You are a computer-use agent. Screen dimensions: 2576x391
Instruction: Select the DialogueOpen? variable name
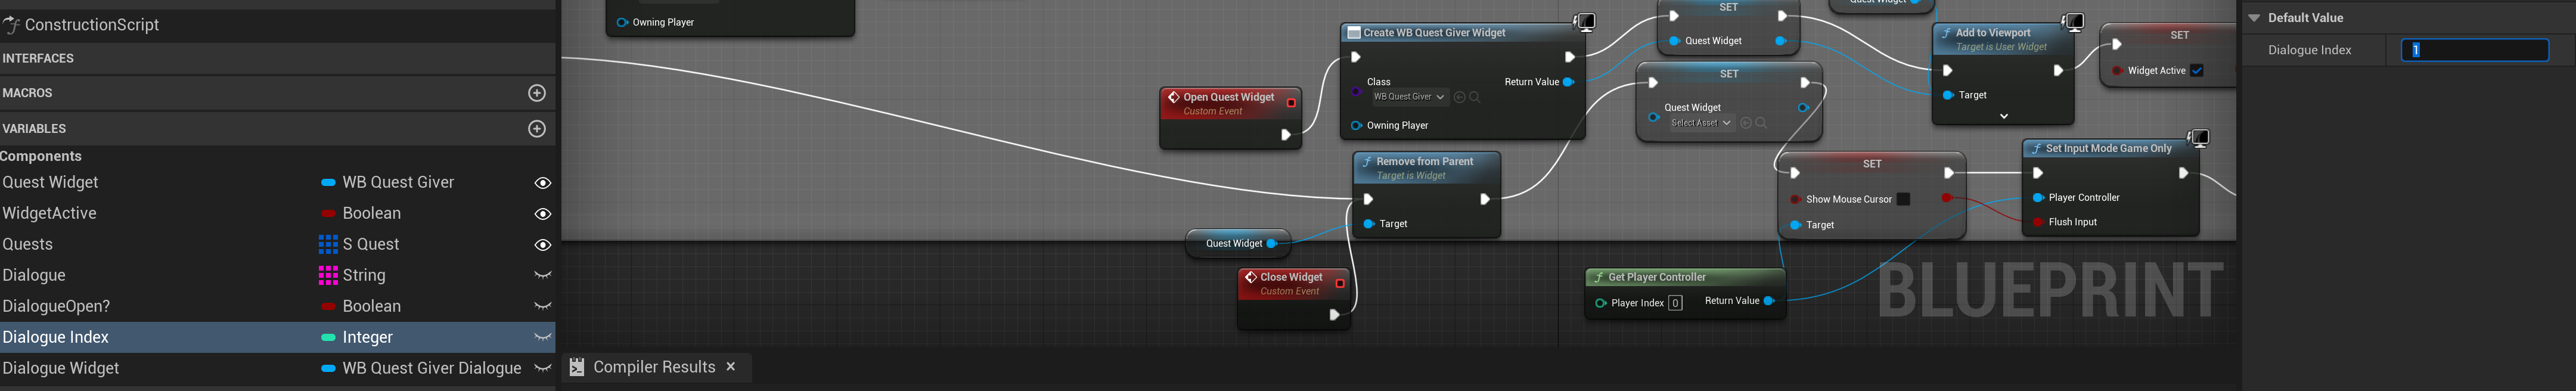click(56, 306)
